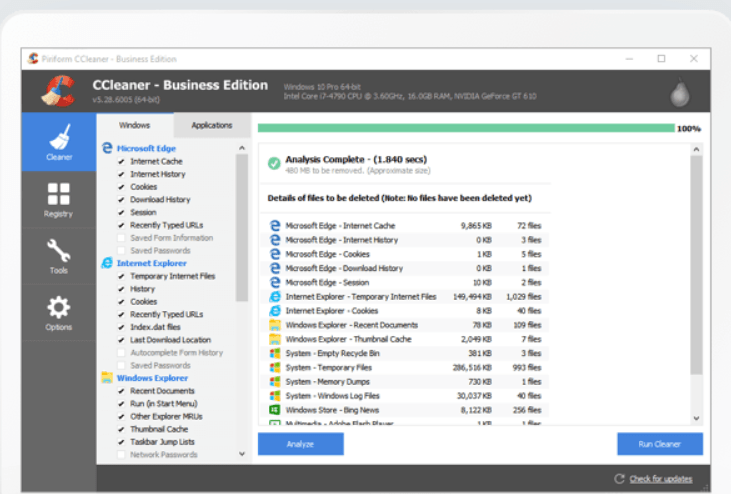Uncheck Temporary Internet Files checkbox
The image size is (731, 494).
coord(121,276)
